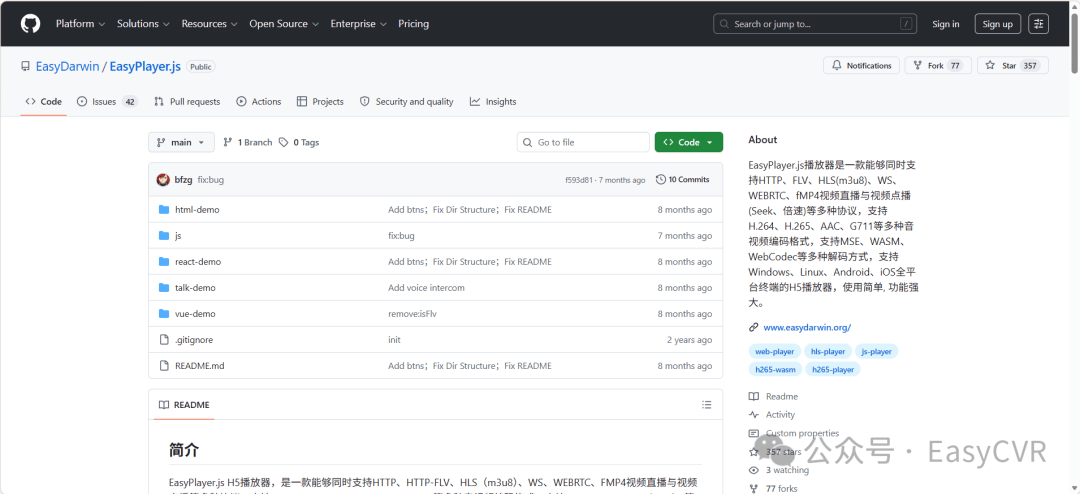The image size is (1080, 494).
Task: Click the Go to file search field
Action: click(x=583, y=143)
